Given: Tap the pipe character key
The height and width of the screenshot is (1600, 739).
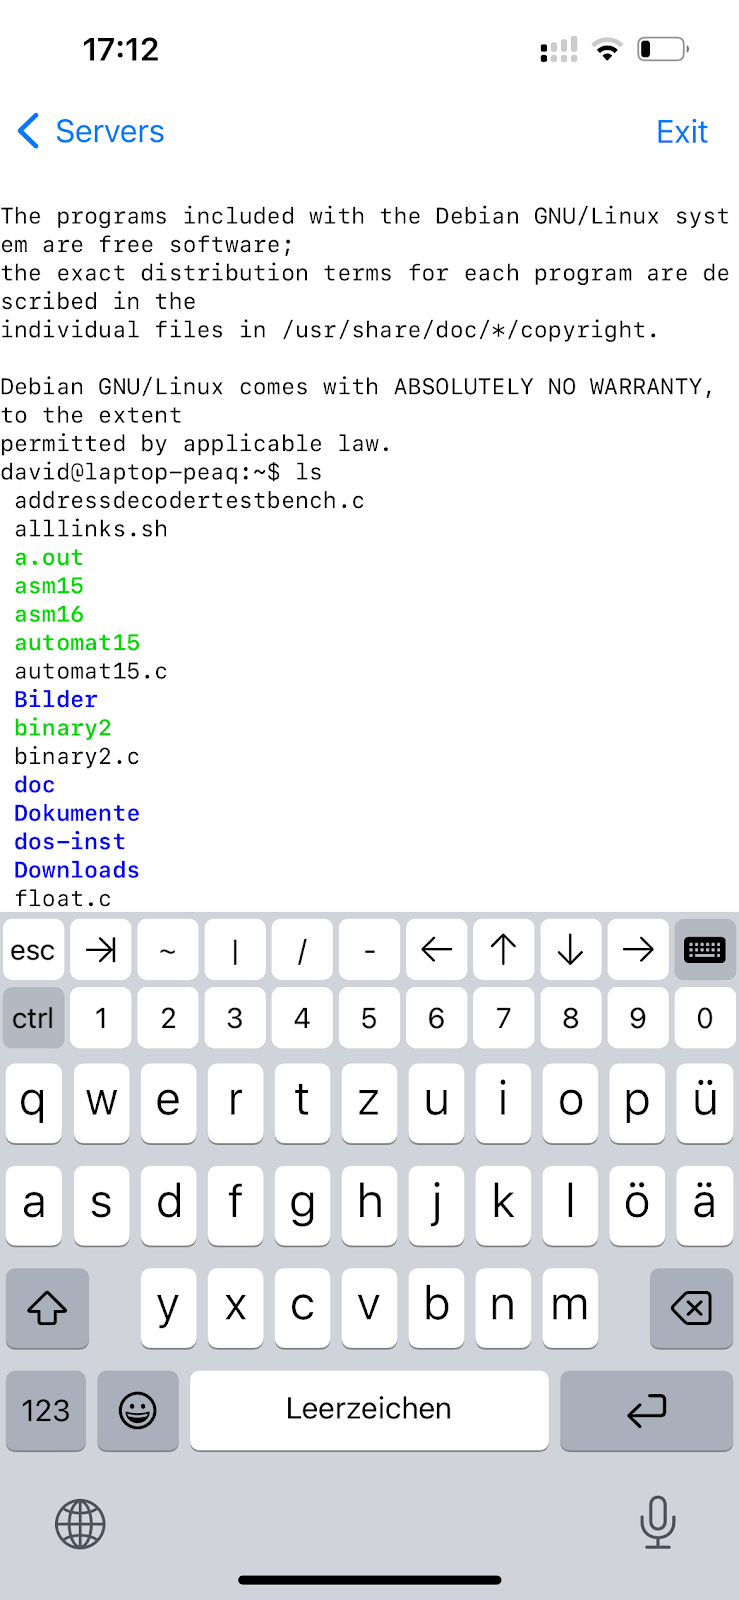Looking at the screenshot, I should pos(235,950).
